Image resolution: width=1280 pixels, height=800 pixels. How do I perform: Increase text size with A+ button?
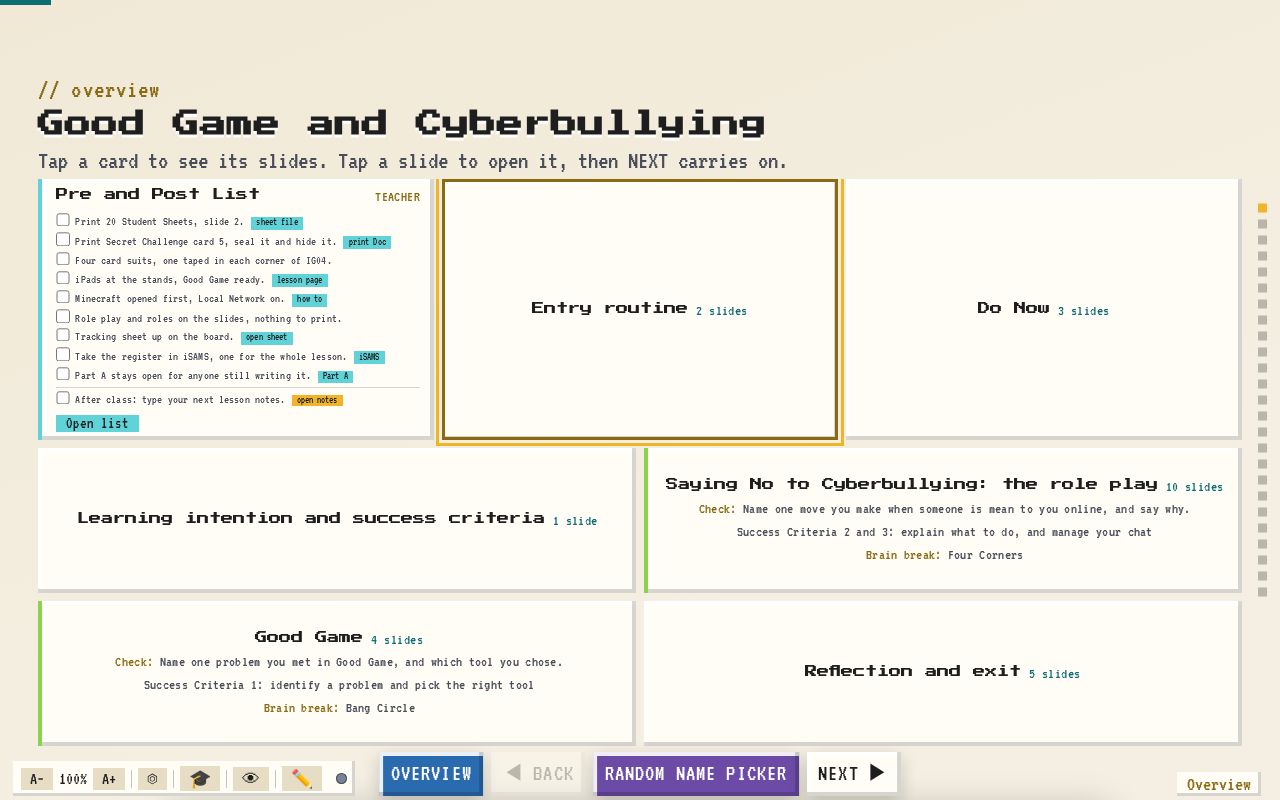[109, 779]
